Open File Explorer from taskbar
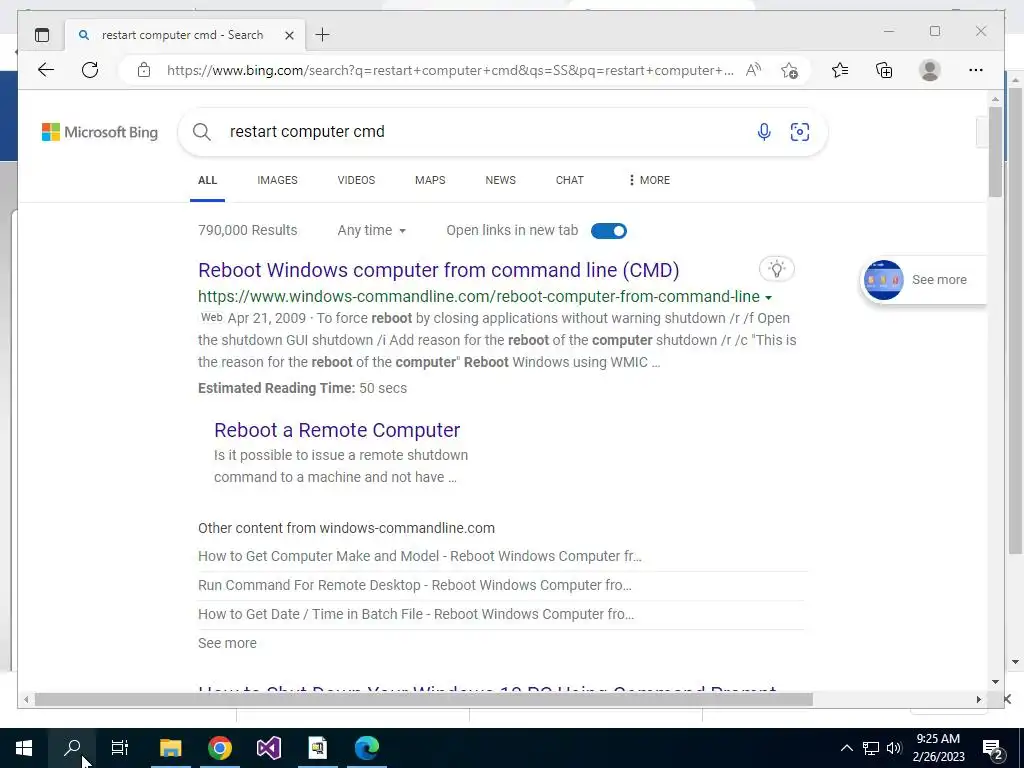 click(x=170, y=748)
